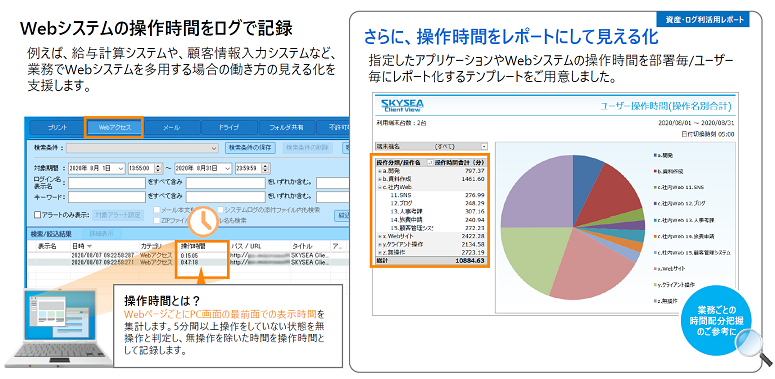This screenshot has width=775, height=379.
Task: Click the 13:55:00 start time stepper
Action: click(158, 168)
